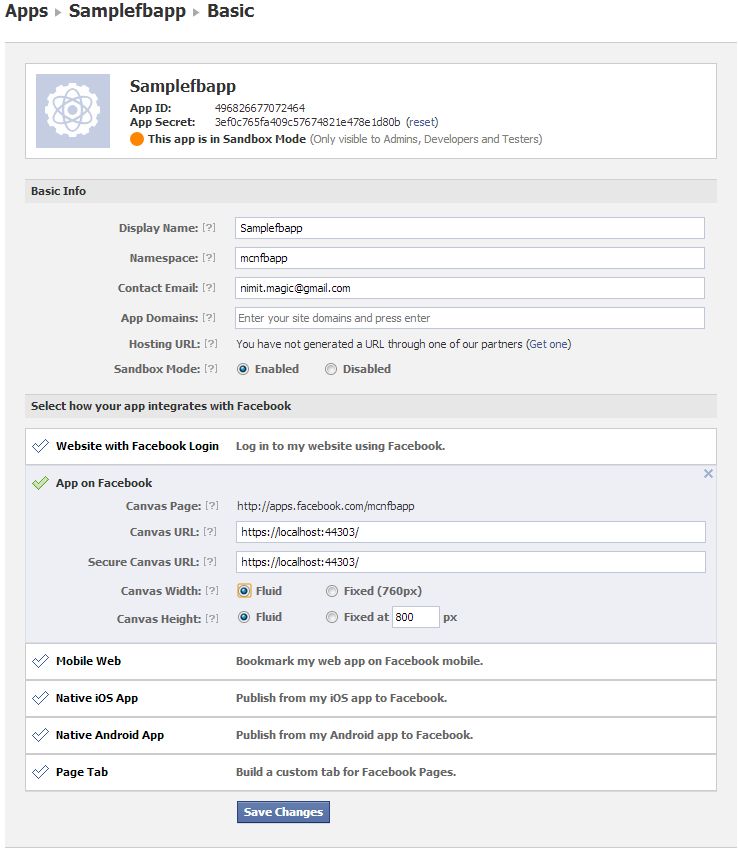
Task: Expand Website with Facebook Login section
Action: [x=137, y=446]
